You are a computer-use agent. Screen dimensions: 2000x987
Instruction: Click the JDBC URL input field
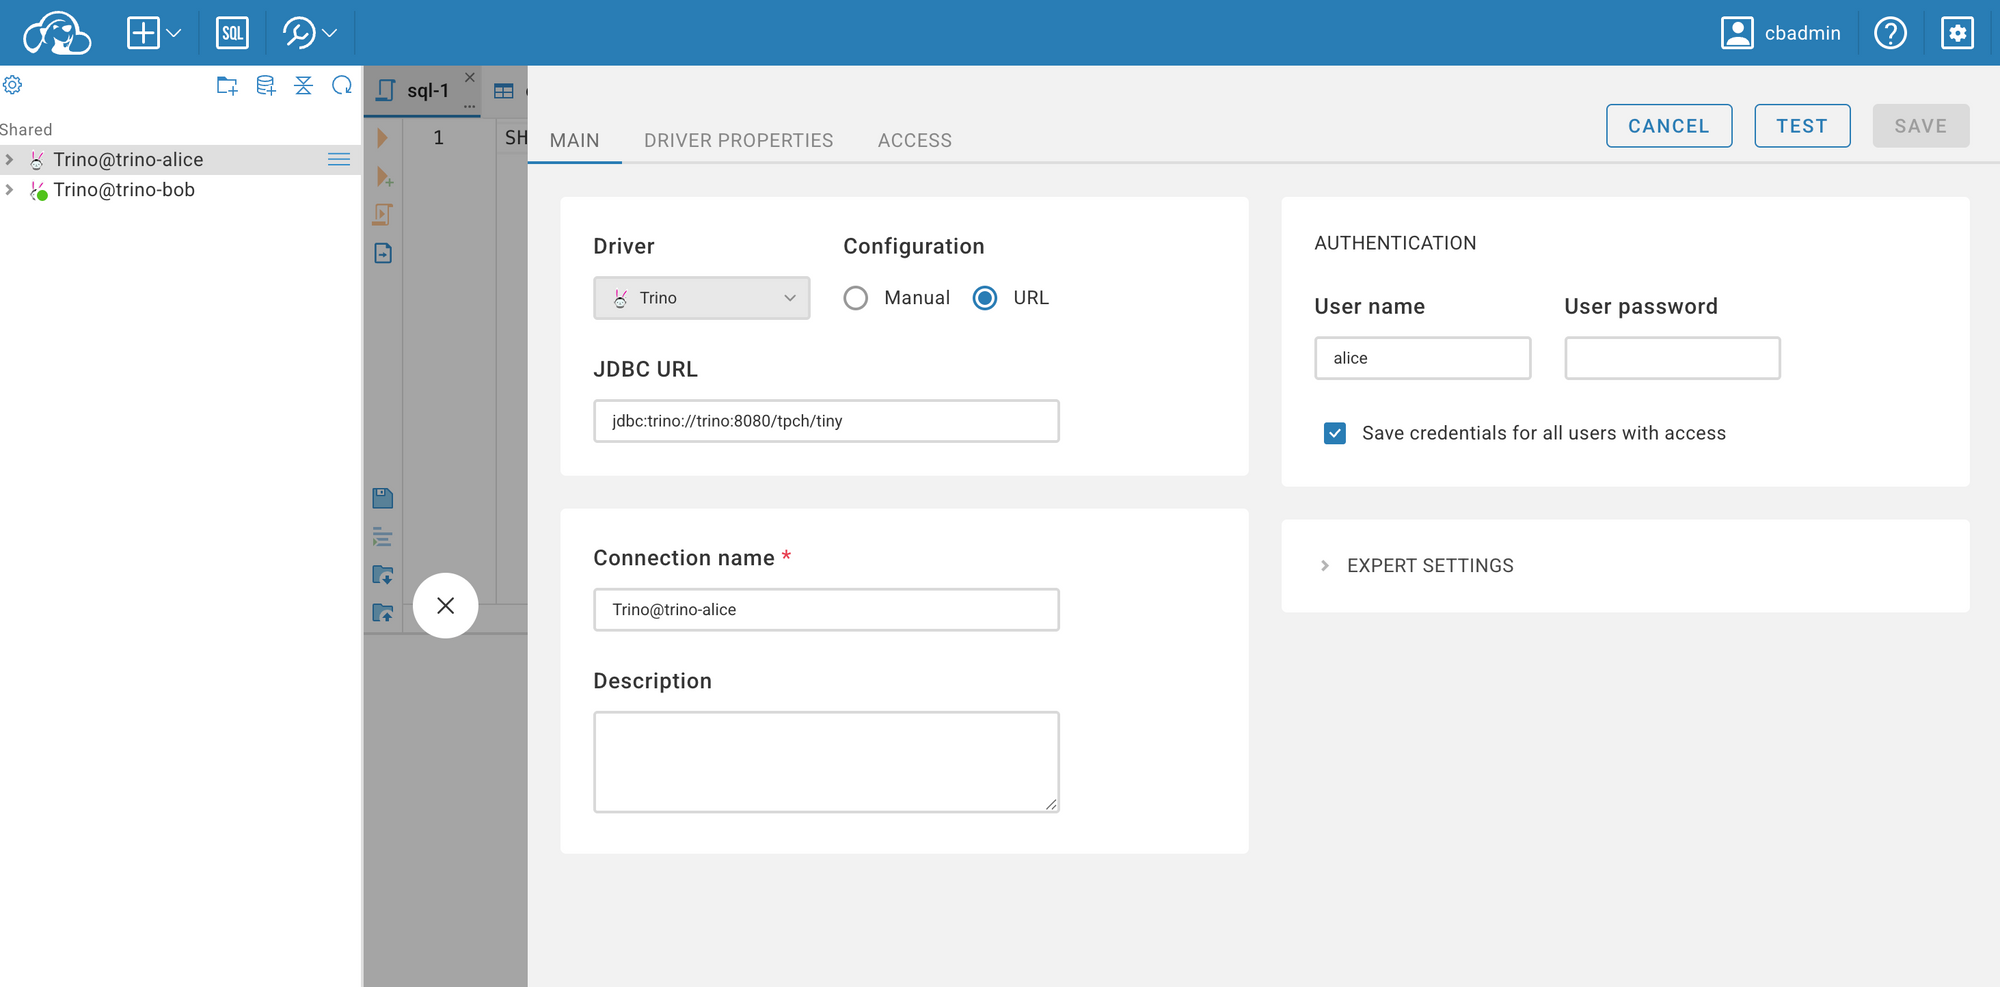(x=826, y=421)
